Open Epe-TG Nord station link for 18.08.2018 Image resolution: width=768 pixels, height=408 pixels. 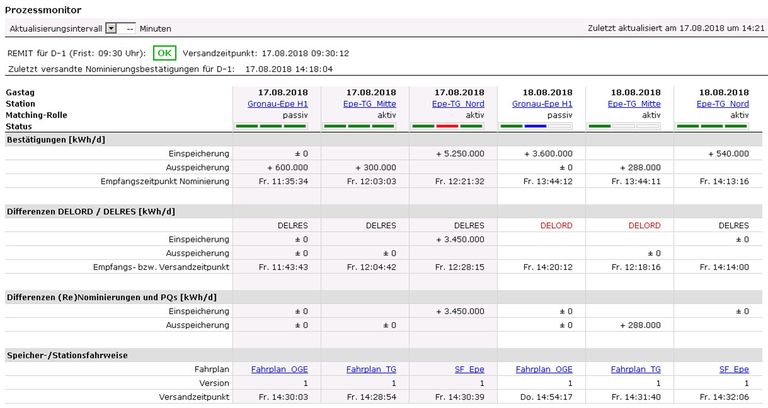722,103
